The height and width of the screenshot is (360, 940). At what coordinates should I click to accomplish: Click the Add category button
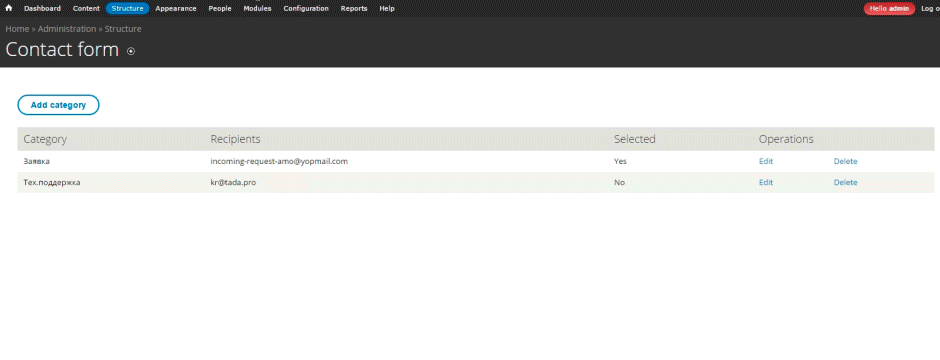pyautogui.click(x=58, y=105)
